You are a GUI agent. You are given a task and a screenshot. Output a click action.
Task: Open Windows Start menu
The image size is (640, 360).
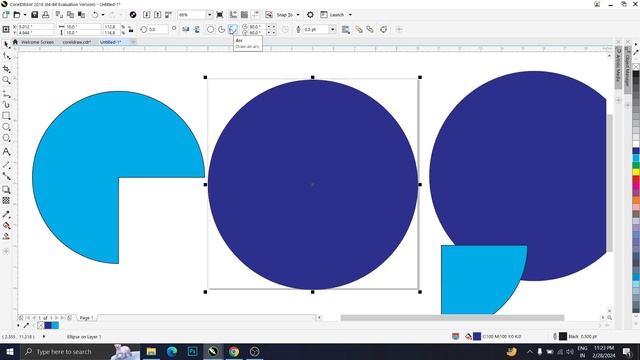pos(9,351)
